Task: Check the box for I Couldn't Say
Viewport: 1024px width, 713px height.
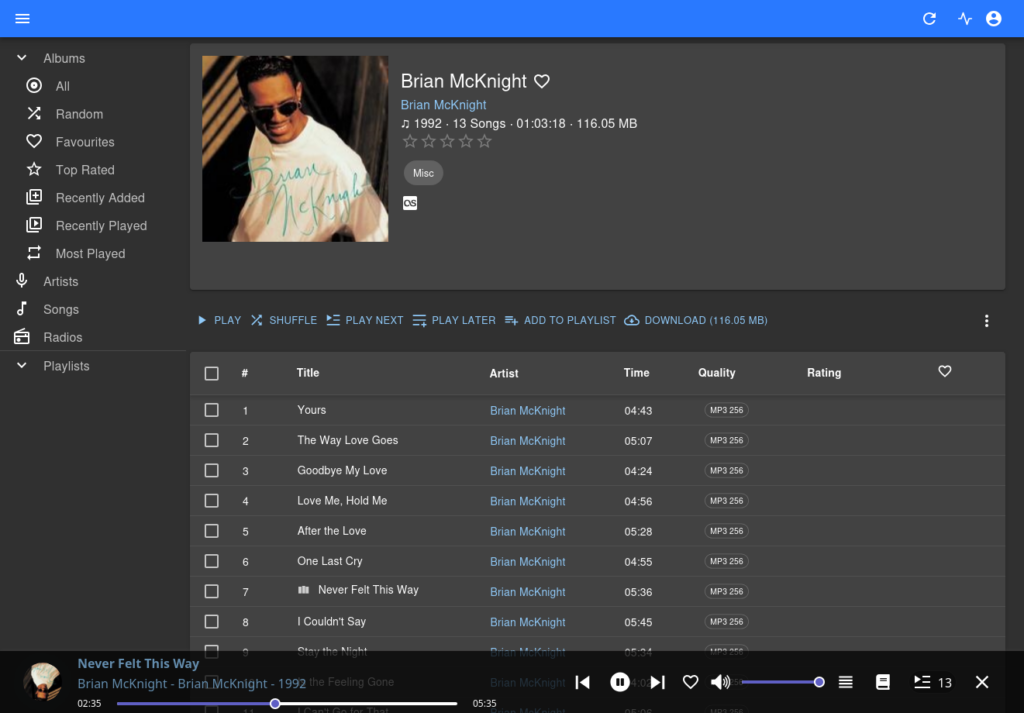Action: point(212,622)
